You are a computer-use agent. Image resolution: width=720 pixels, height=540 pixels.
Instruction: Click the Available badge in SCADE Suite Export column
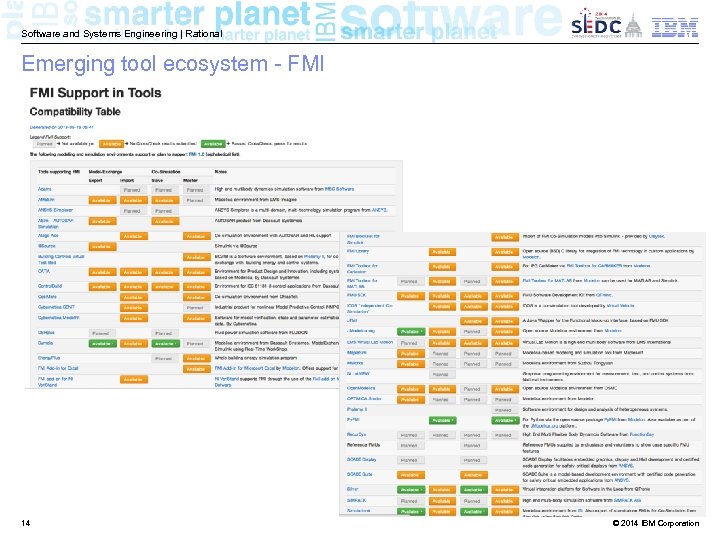411,475
